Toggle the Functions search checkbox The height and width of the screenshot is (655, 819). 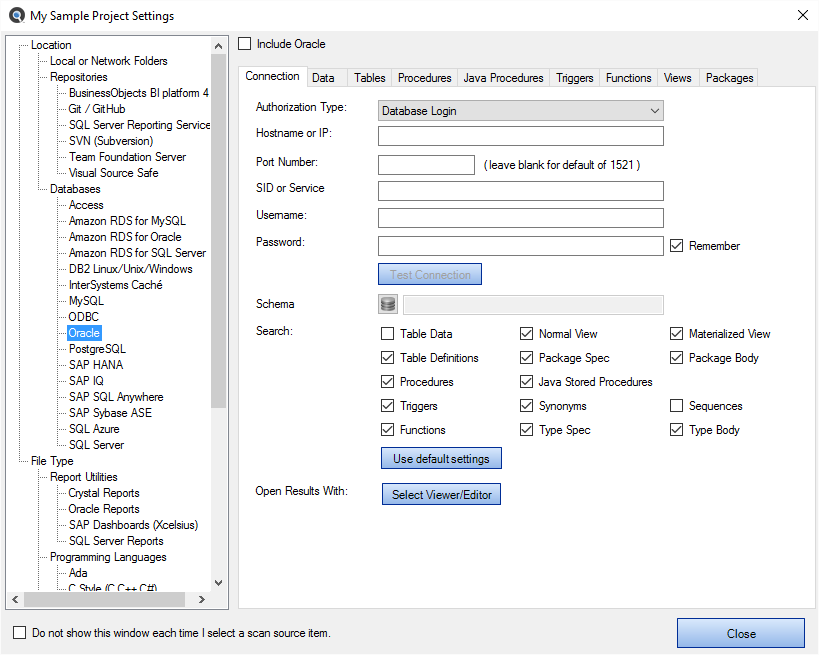[388, 429]
